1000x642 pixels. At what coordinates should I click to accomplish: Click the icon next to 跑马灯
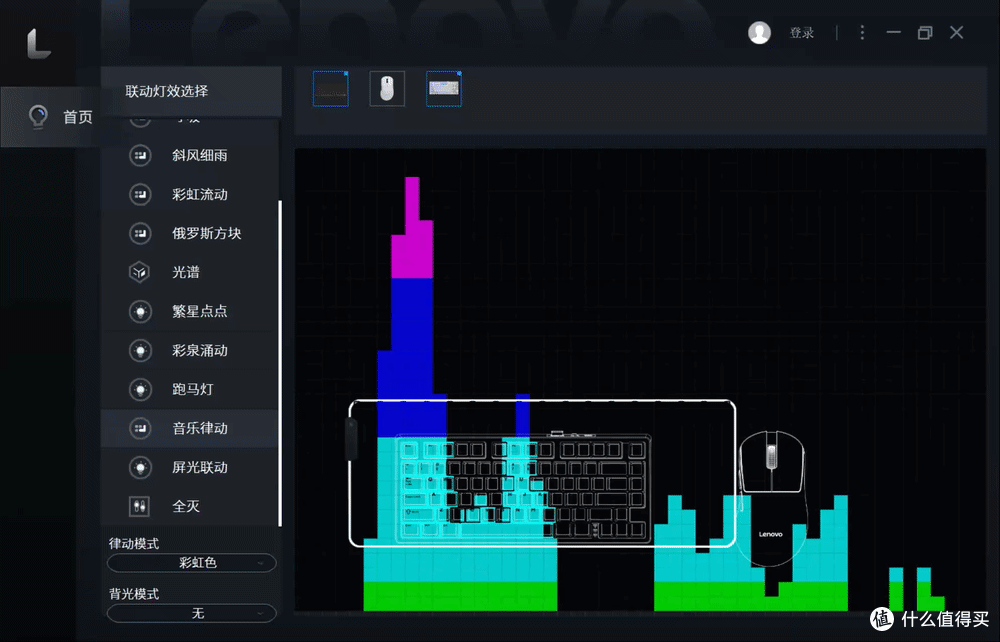pos(140,390)
